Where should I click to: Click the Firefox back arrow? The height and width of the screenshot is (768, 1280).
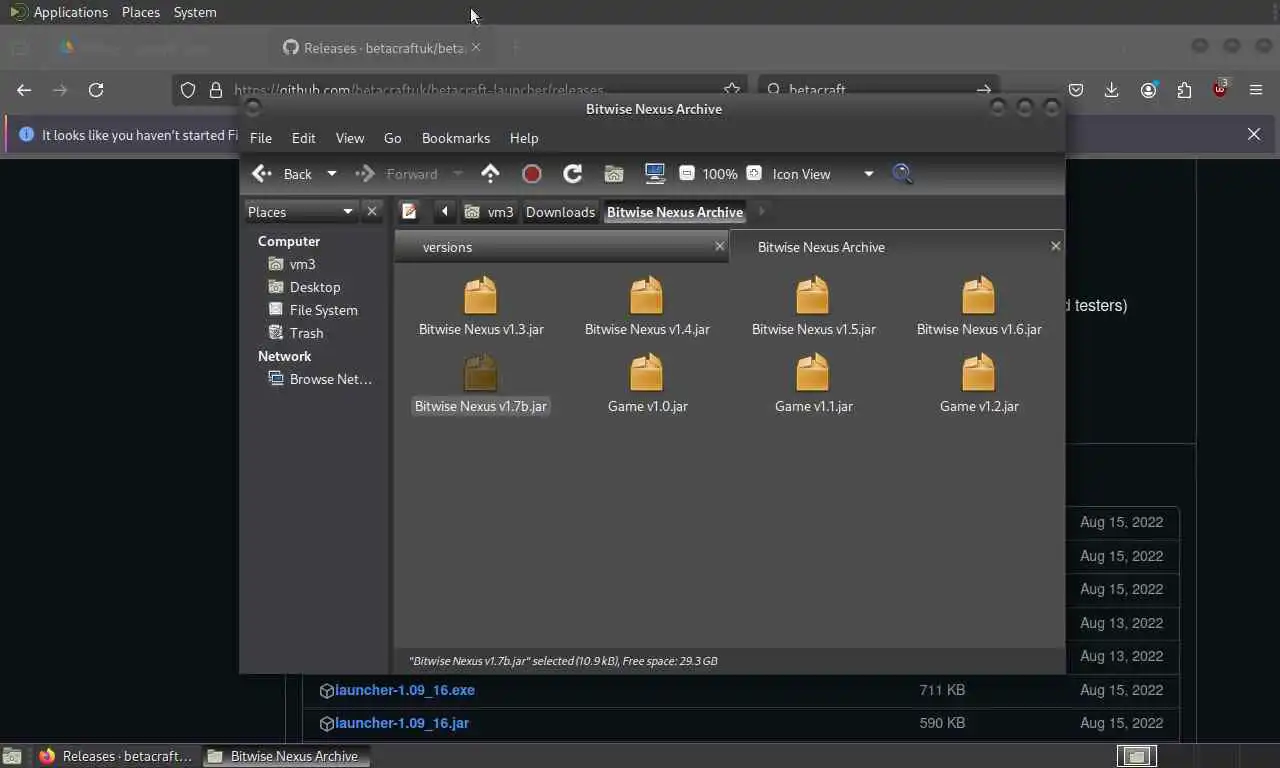pos(24,90)
